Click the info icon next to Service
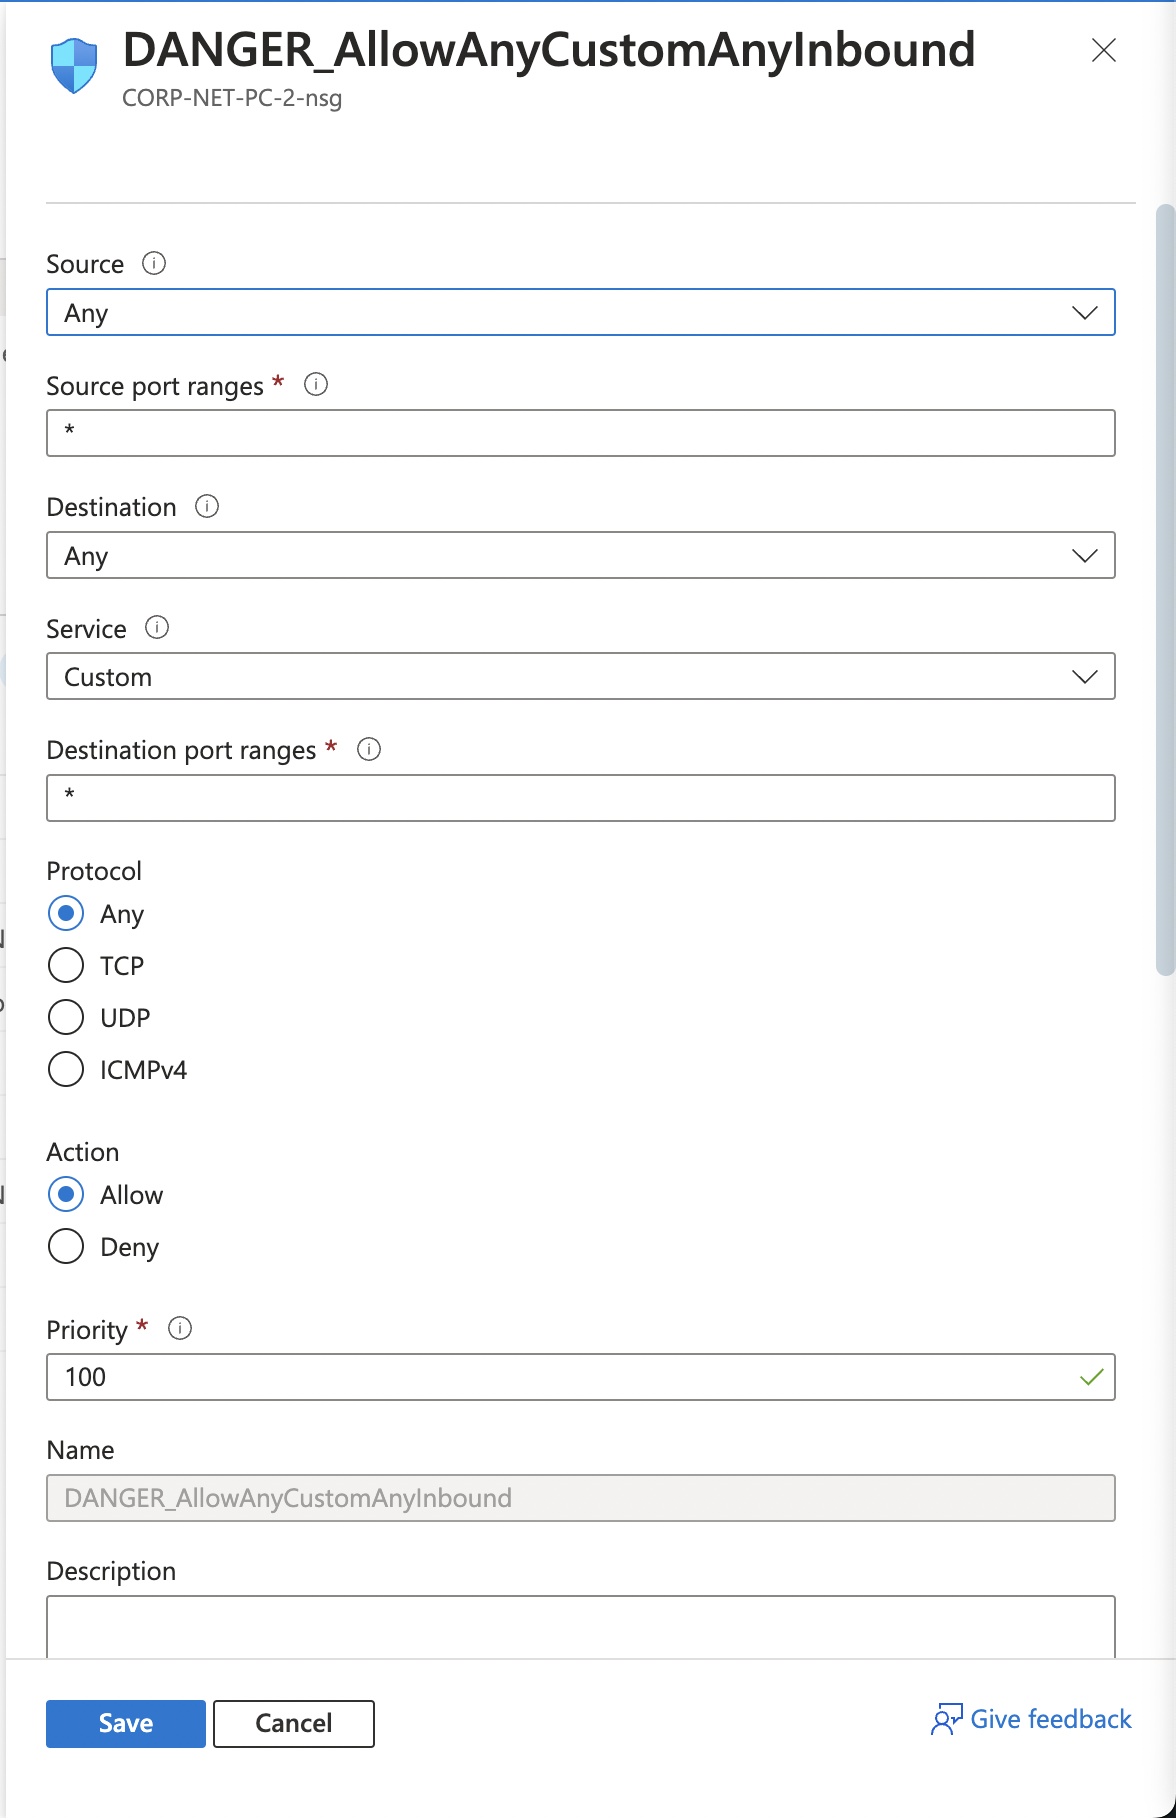 click(x=157, y=627)
